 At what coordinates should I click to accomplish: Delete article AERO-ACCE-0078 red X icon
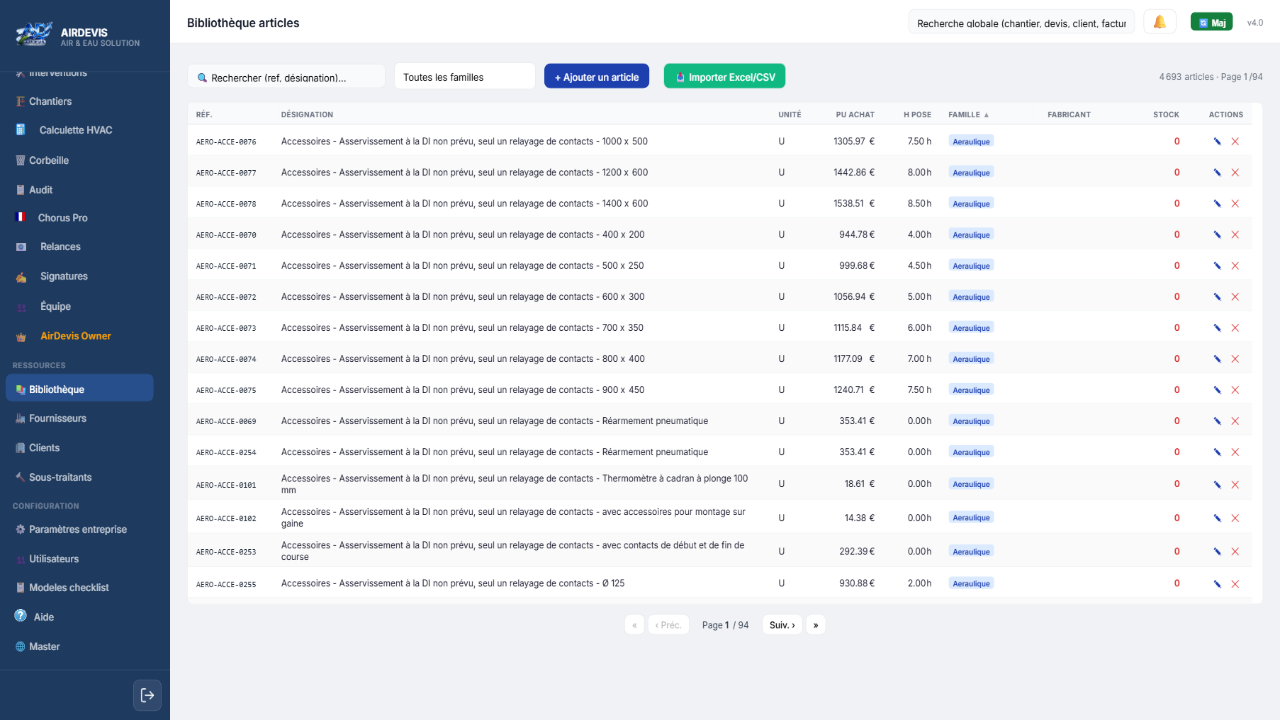click(1235, 203)
